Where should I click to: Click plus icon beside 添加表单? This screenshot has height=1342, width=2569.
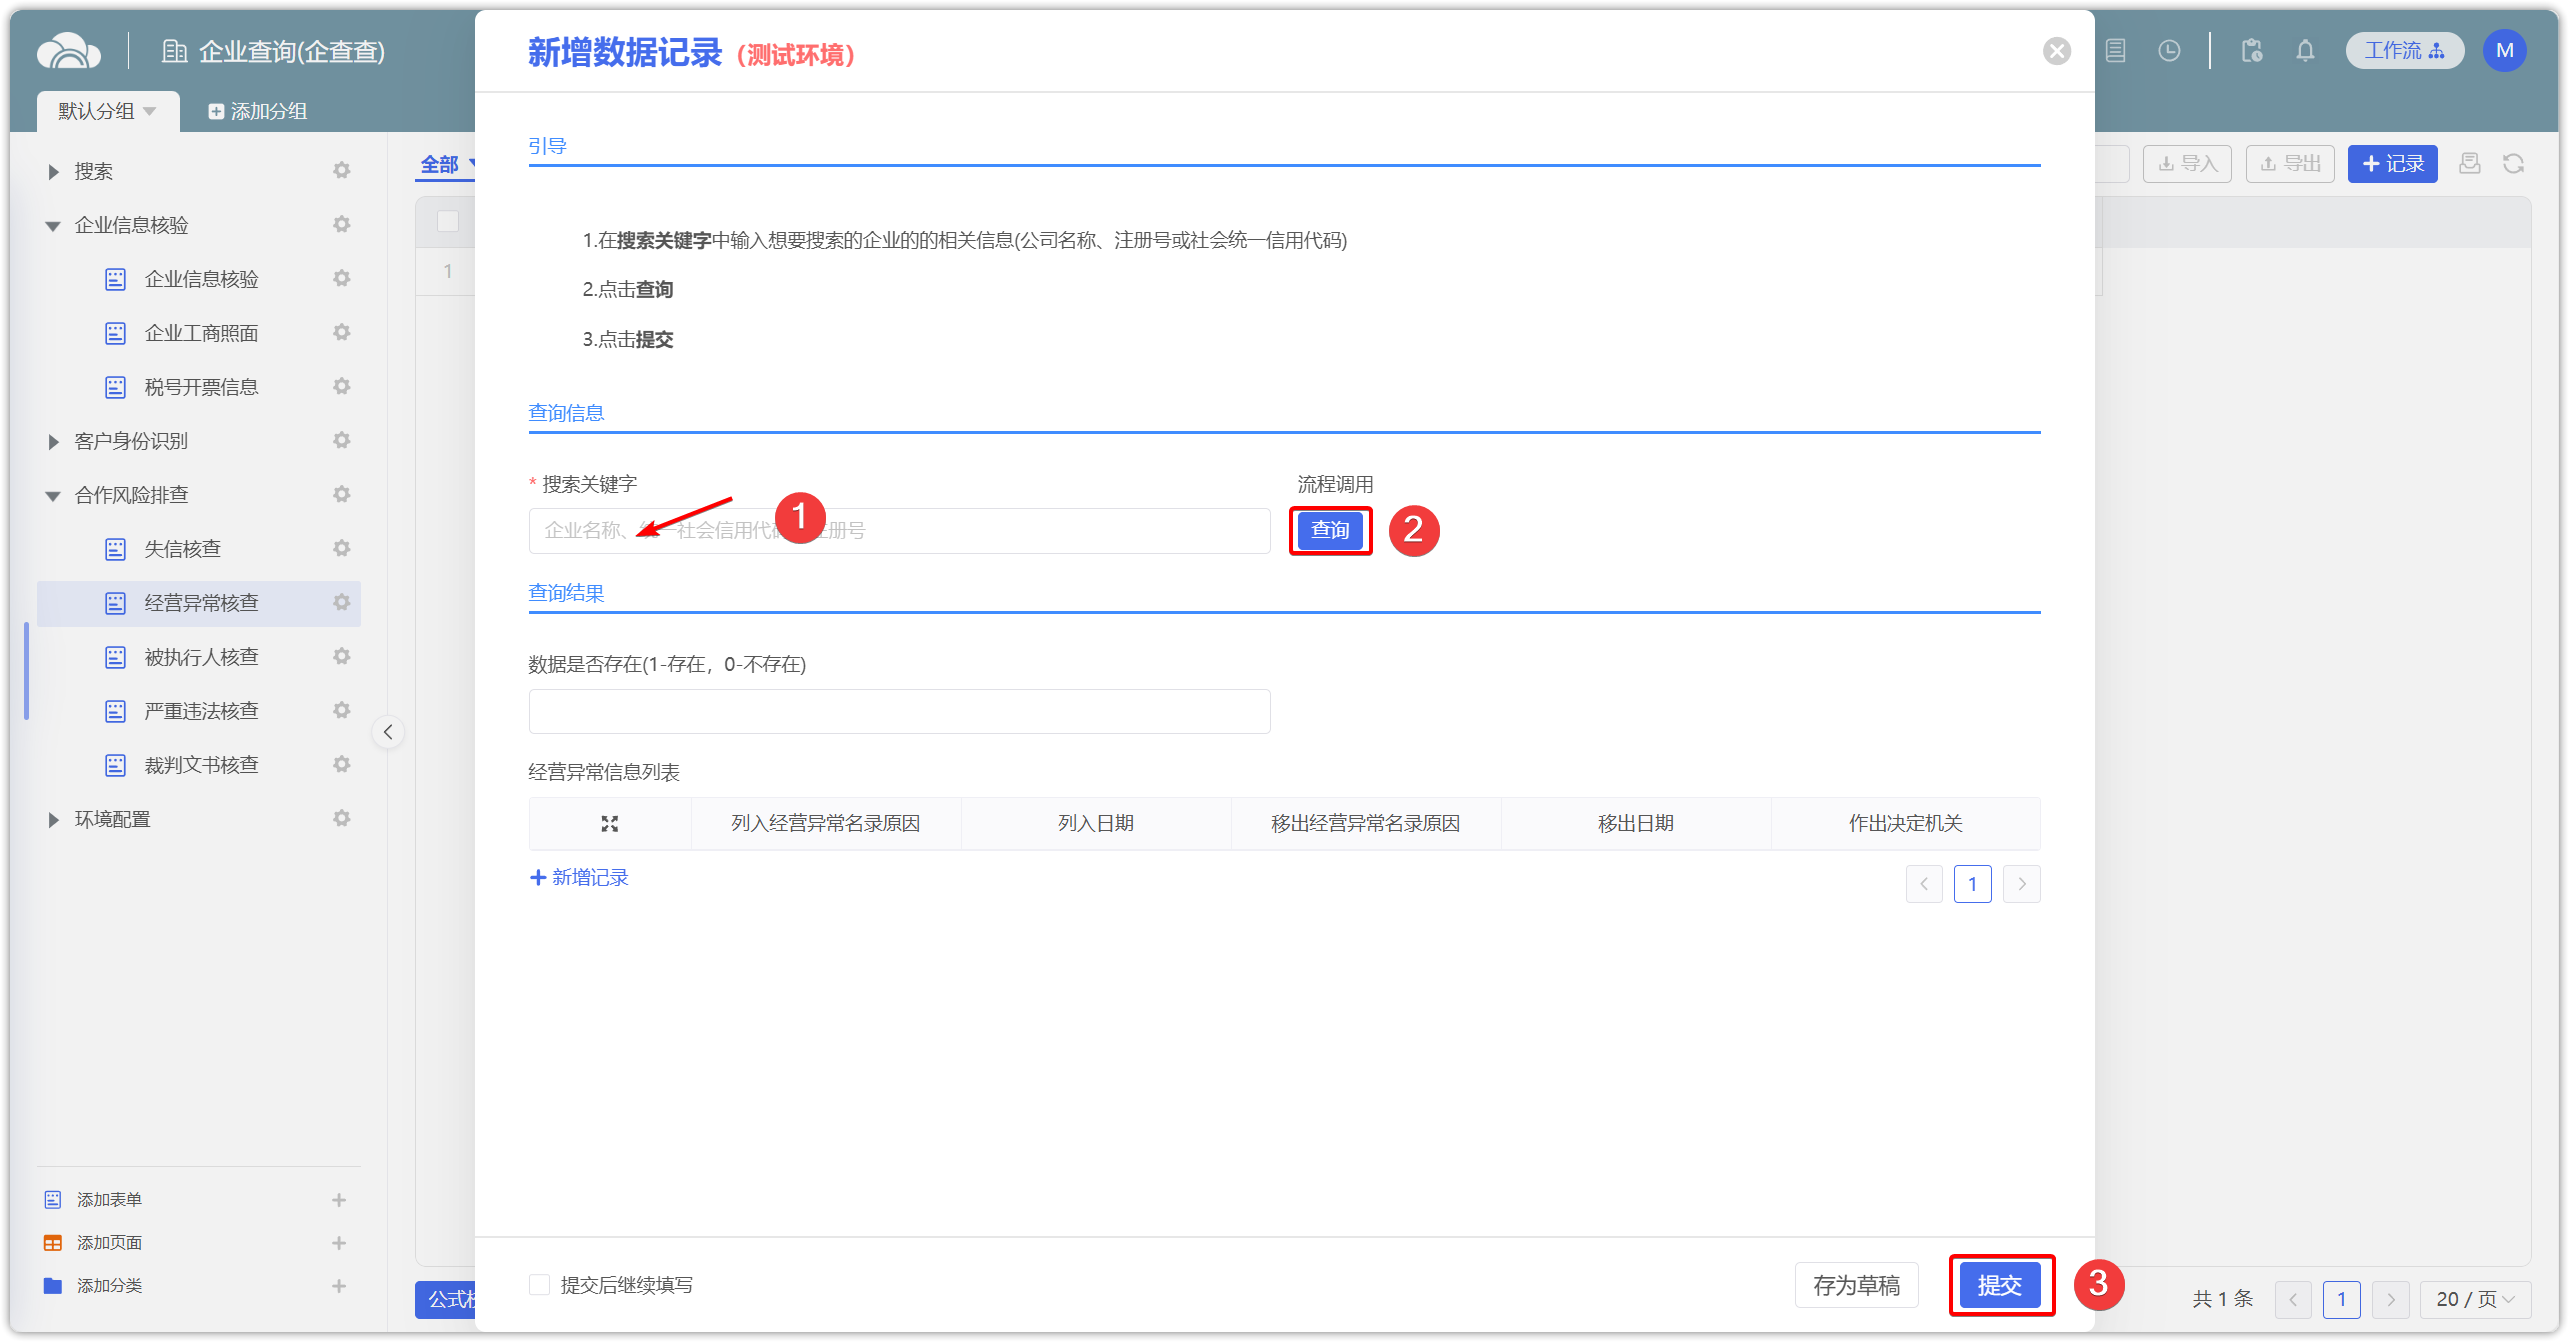[339, 1199]
